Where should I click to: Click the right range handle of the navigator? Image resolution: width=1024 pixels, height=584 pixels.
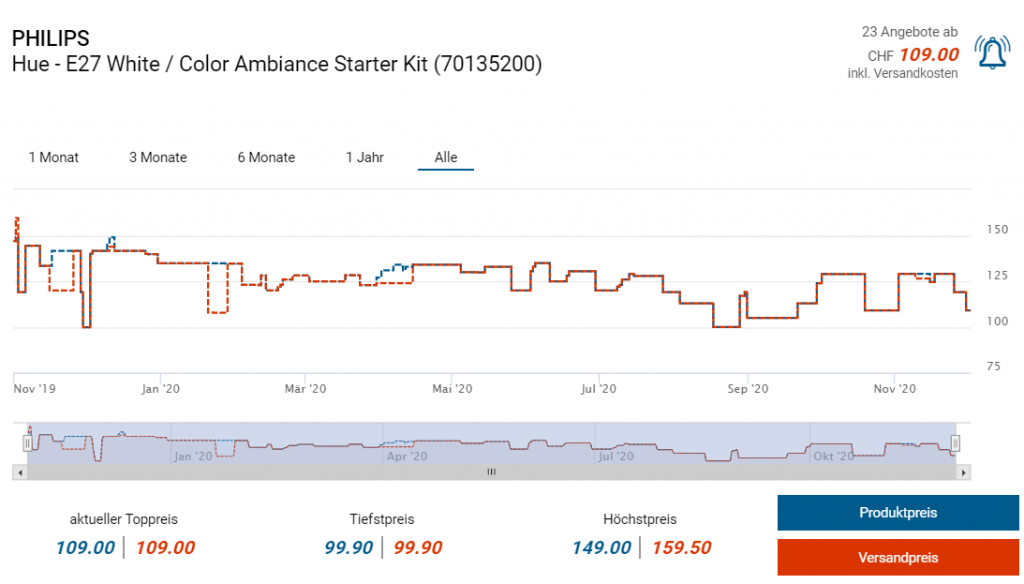pos(955,443)
